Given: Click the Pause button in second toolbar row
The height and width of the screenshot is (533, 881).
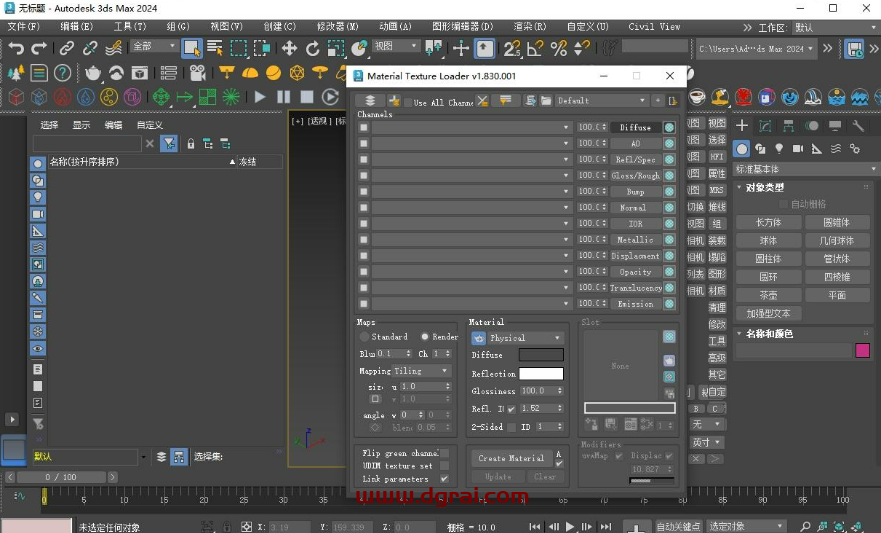Looking at the screenshot, I should click(x=284, y=97).
